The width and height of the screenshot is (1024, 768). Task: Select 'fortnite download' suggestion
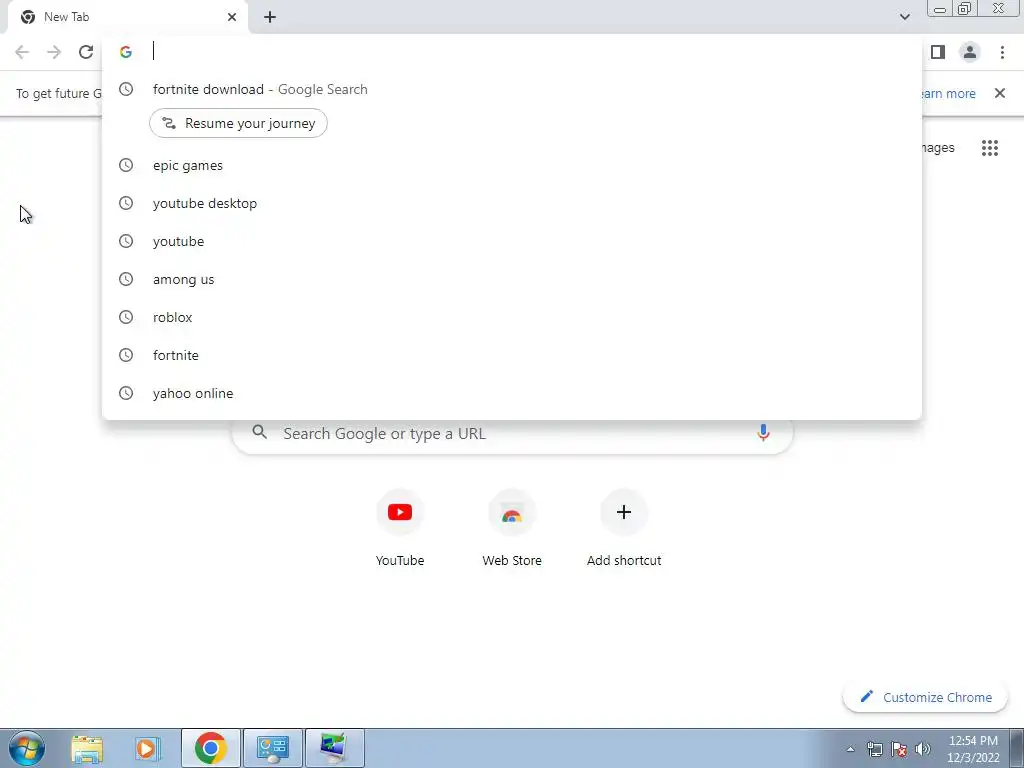(511, 89)
